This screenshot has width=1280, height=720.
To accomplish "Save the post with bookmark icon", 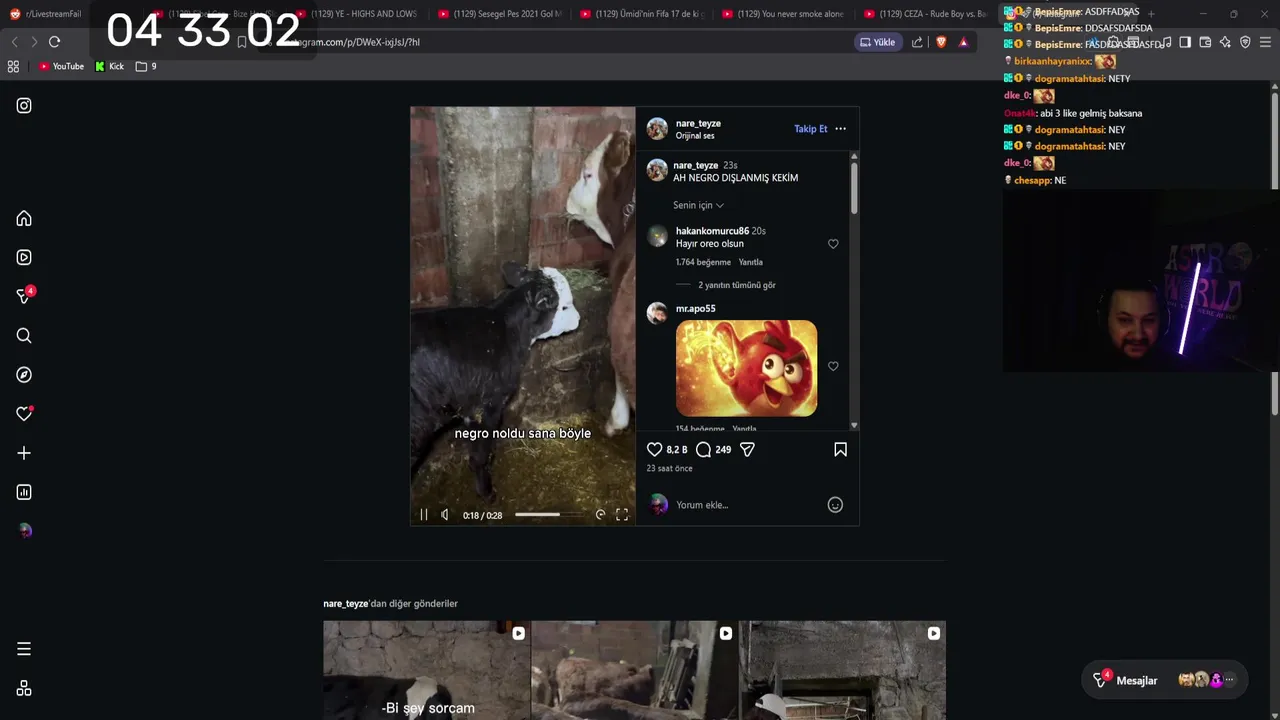I will click(x=840, y=449).
